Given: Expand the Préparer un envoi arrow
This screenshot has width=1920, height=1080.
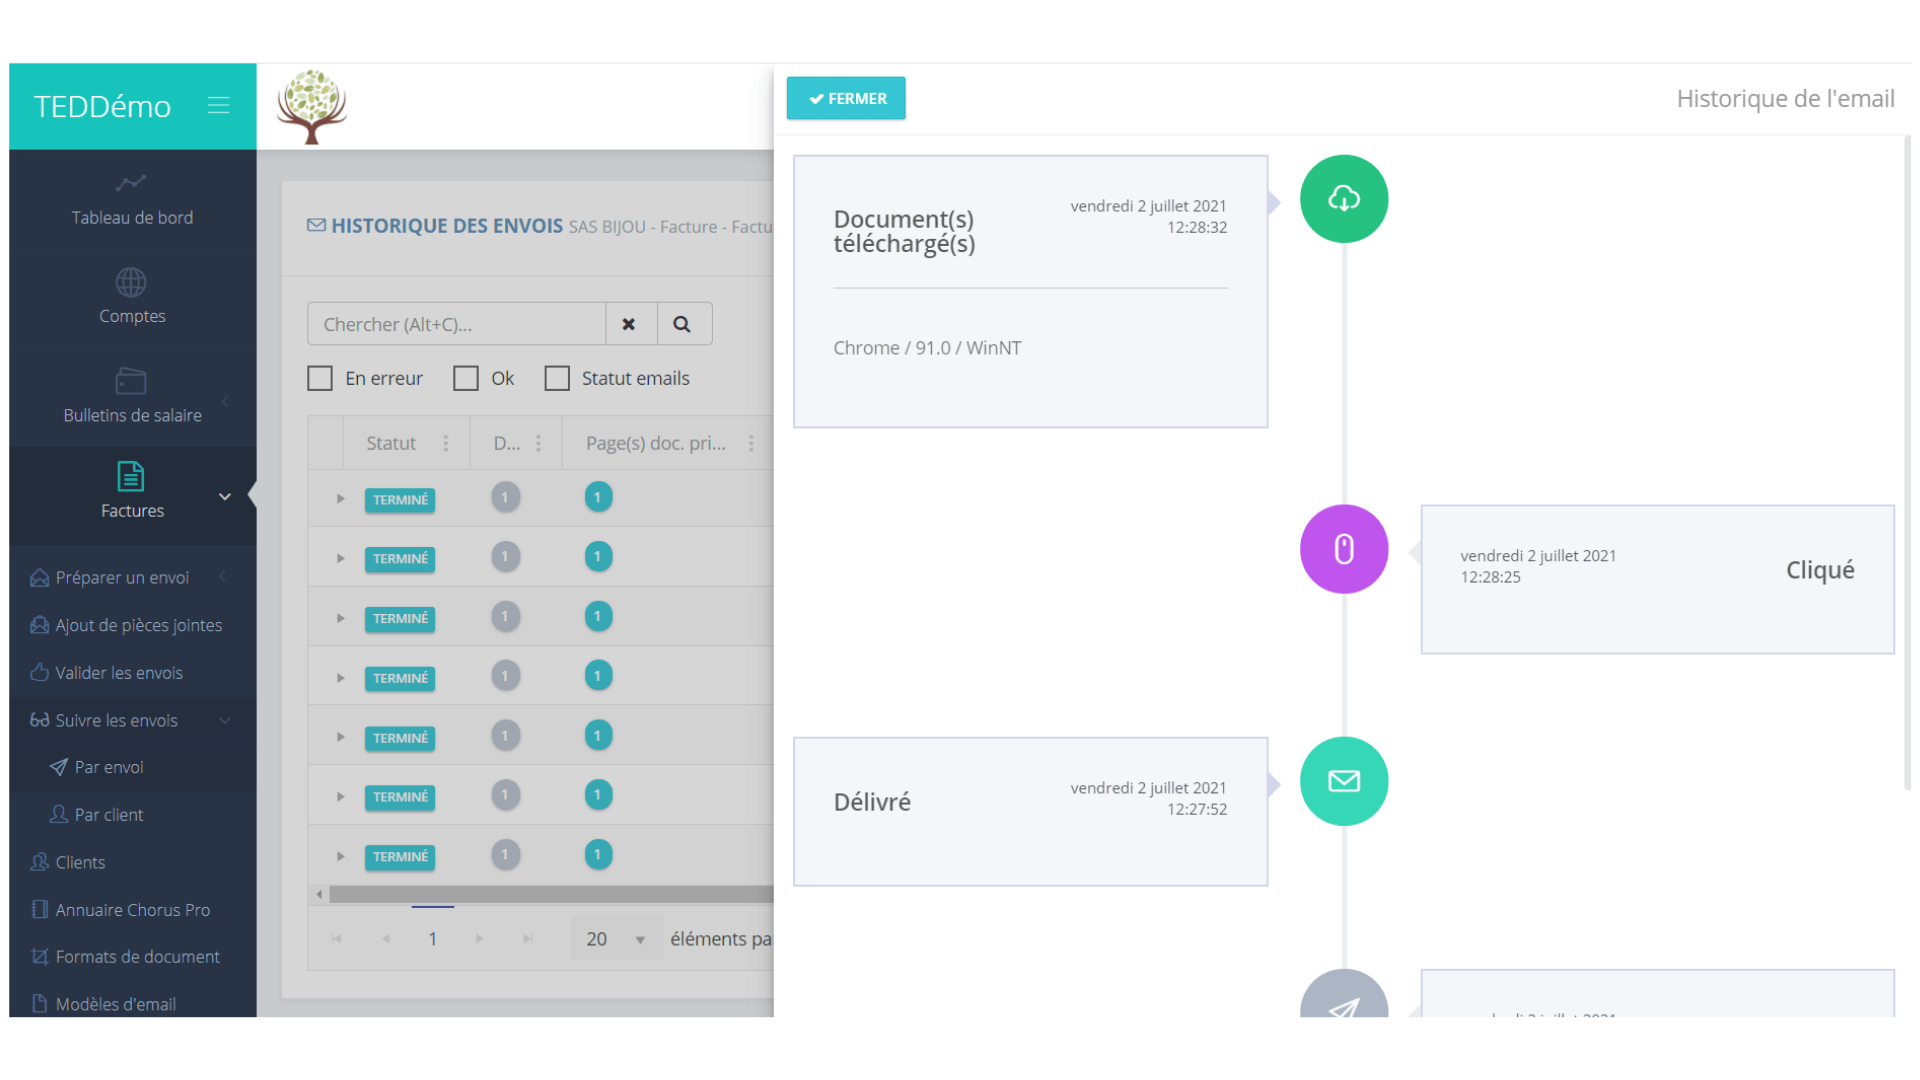Looking at the screenshot, I should [x=223, y=577].
